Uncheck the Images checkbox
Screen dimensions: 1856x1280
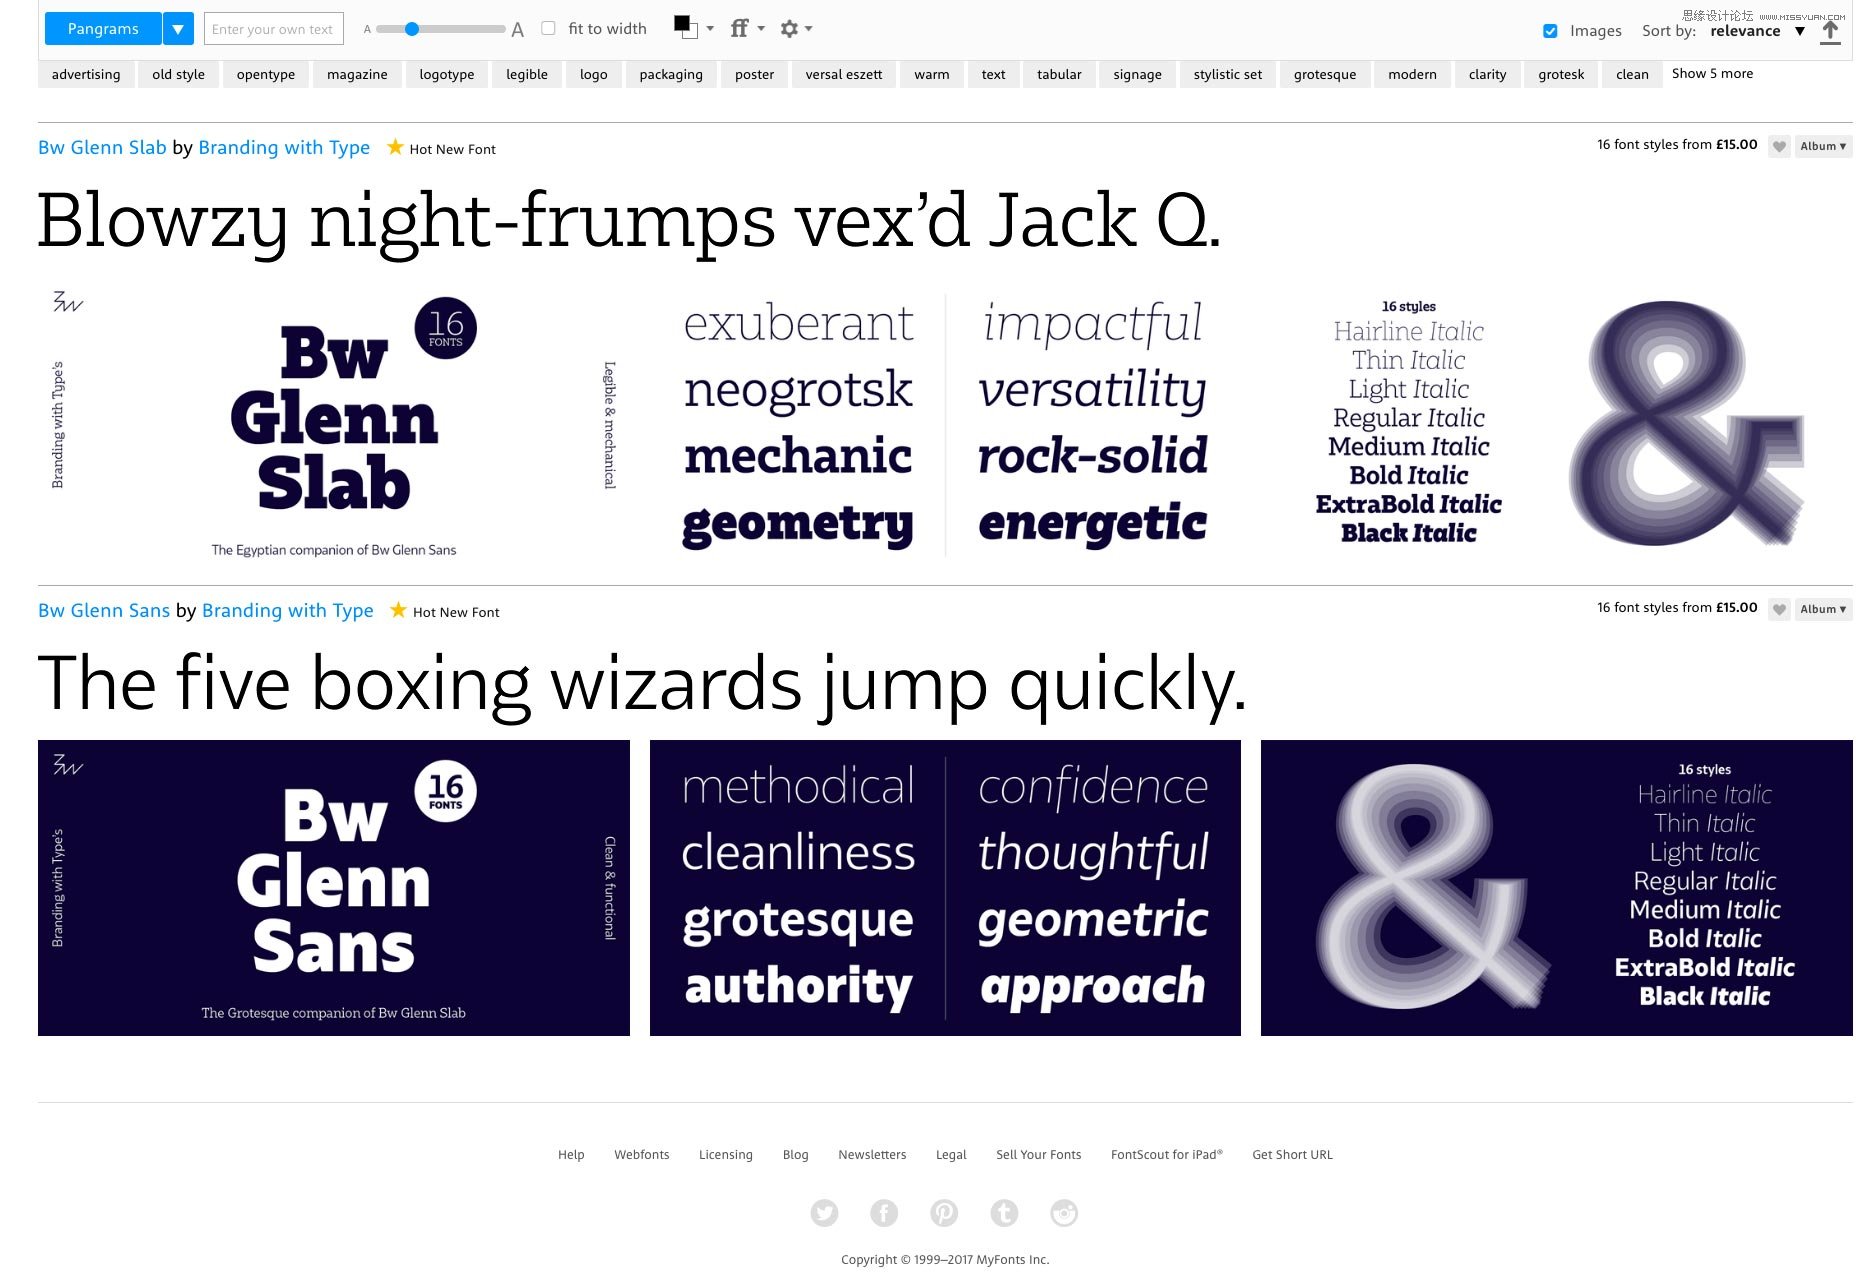pos(1550,31)
